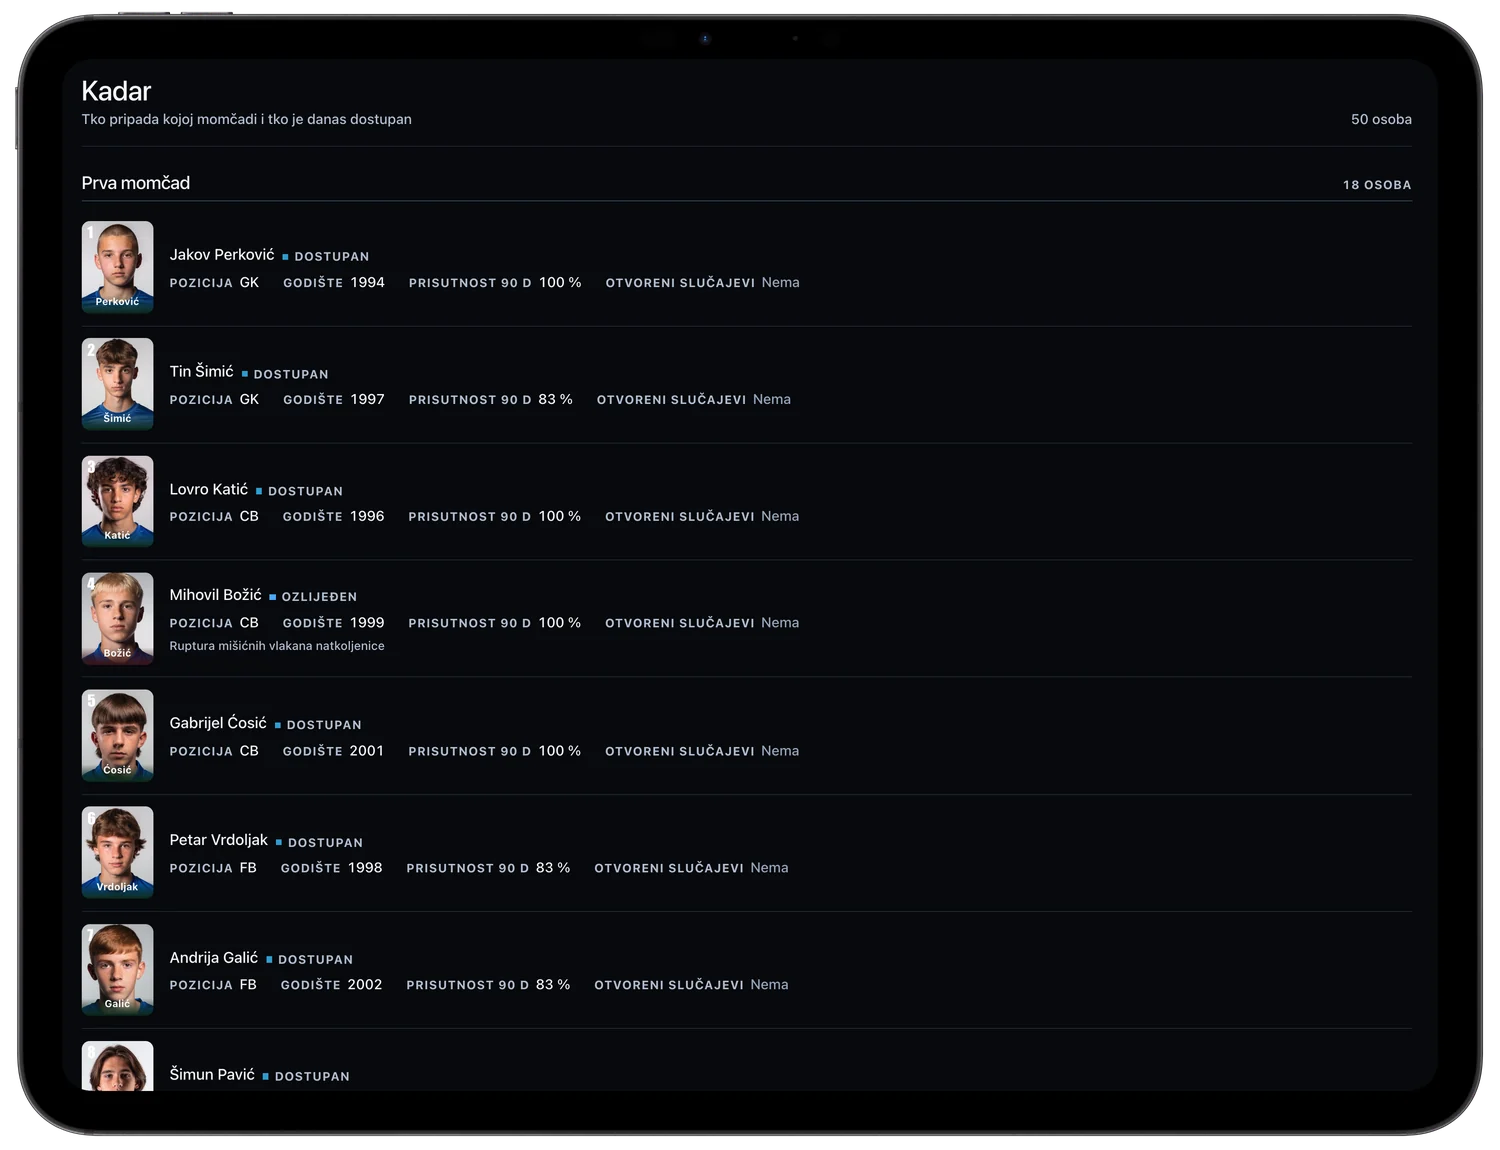Open Mihovil Božić's player photo
This screenshot has width=1500, height=1150.
click(117, 618)
